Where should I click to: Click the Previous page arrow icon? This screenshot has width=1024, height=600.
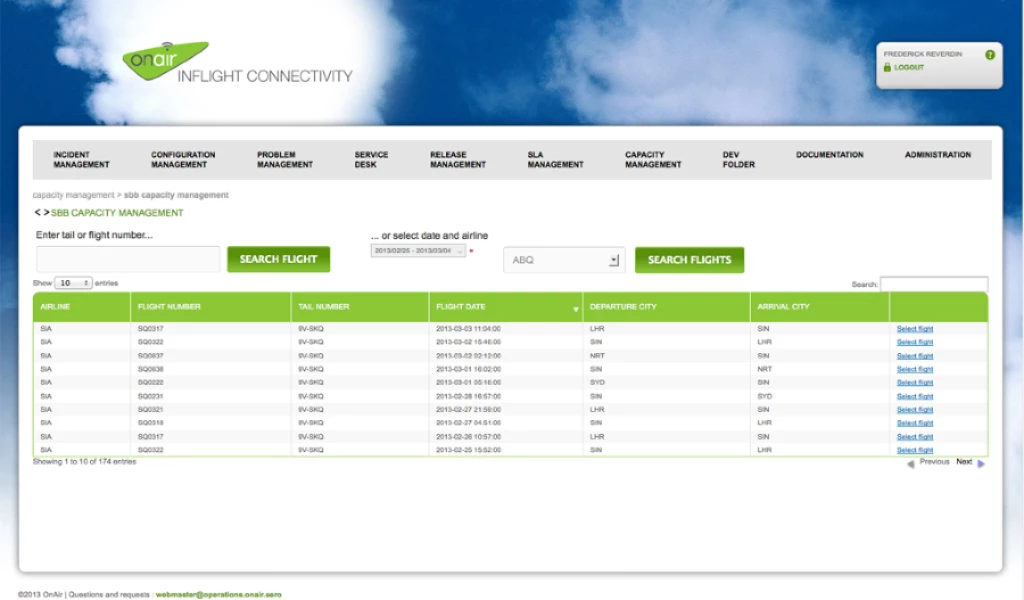coord(910,464)
